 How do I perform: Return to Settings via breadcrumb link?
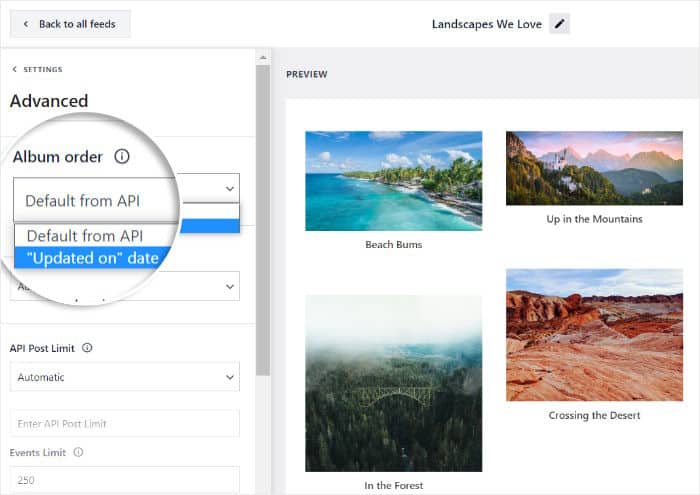42,70
